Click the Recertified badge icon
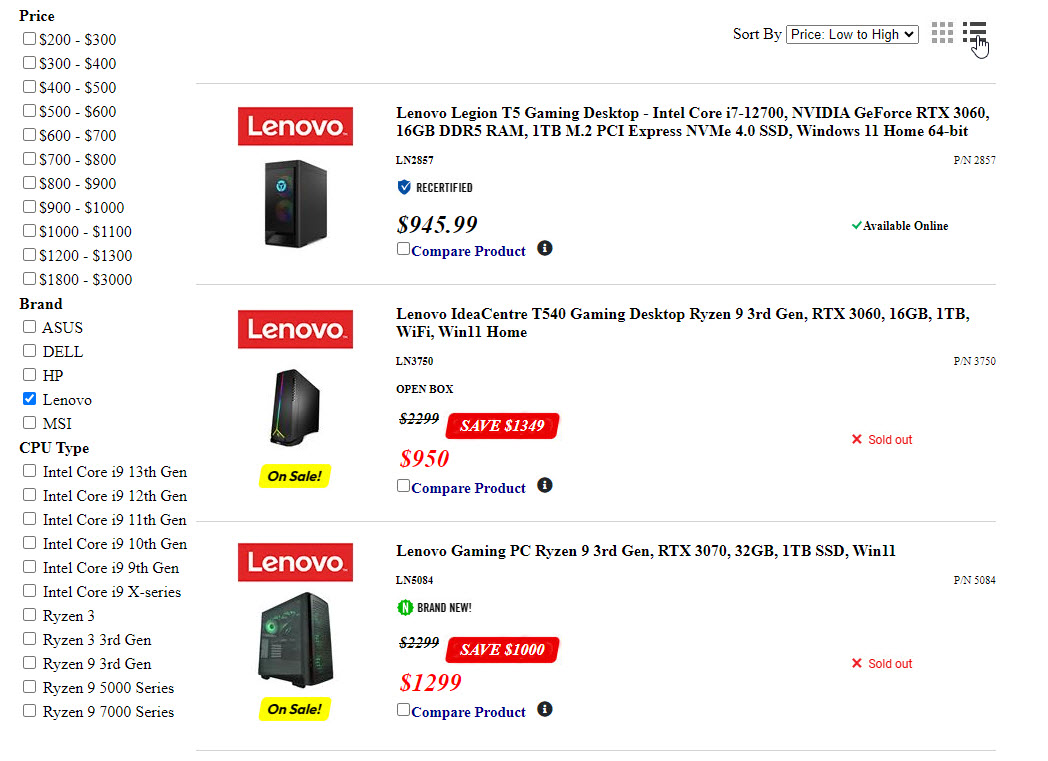Screen dimensions: 1048x761 point(404,187)
